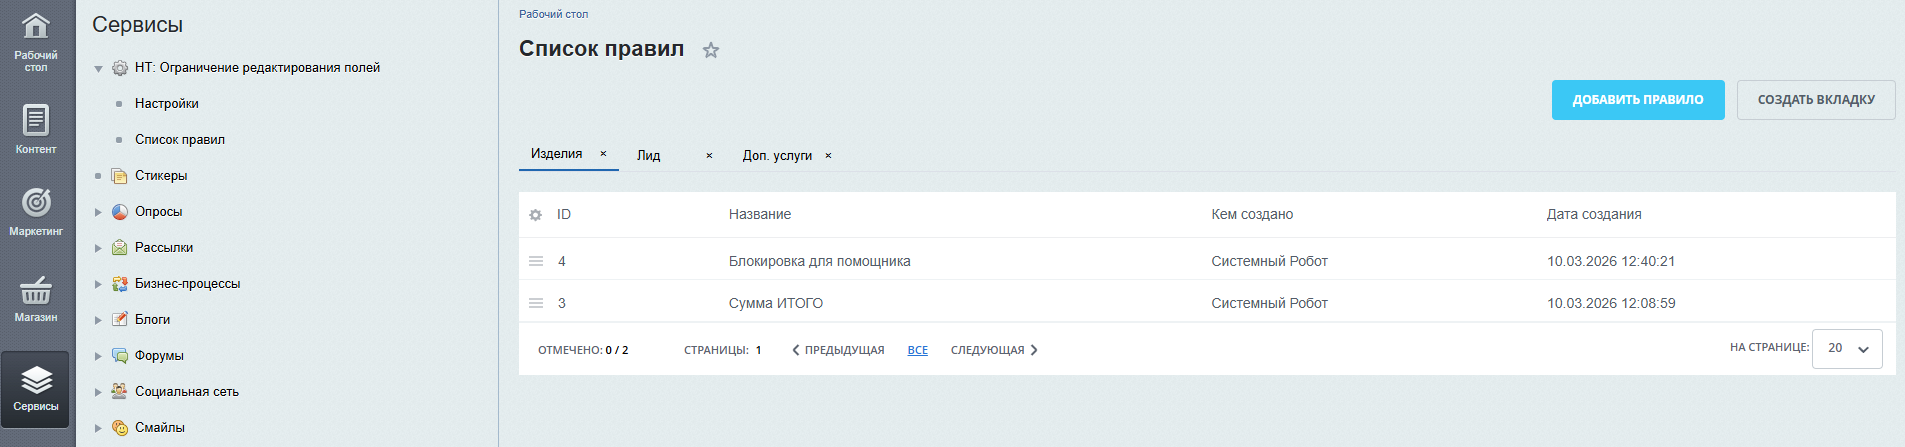Go to Предыдущая page
Screen dimensions: 1905x447
pyautogui.click(x=838, y=350)
